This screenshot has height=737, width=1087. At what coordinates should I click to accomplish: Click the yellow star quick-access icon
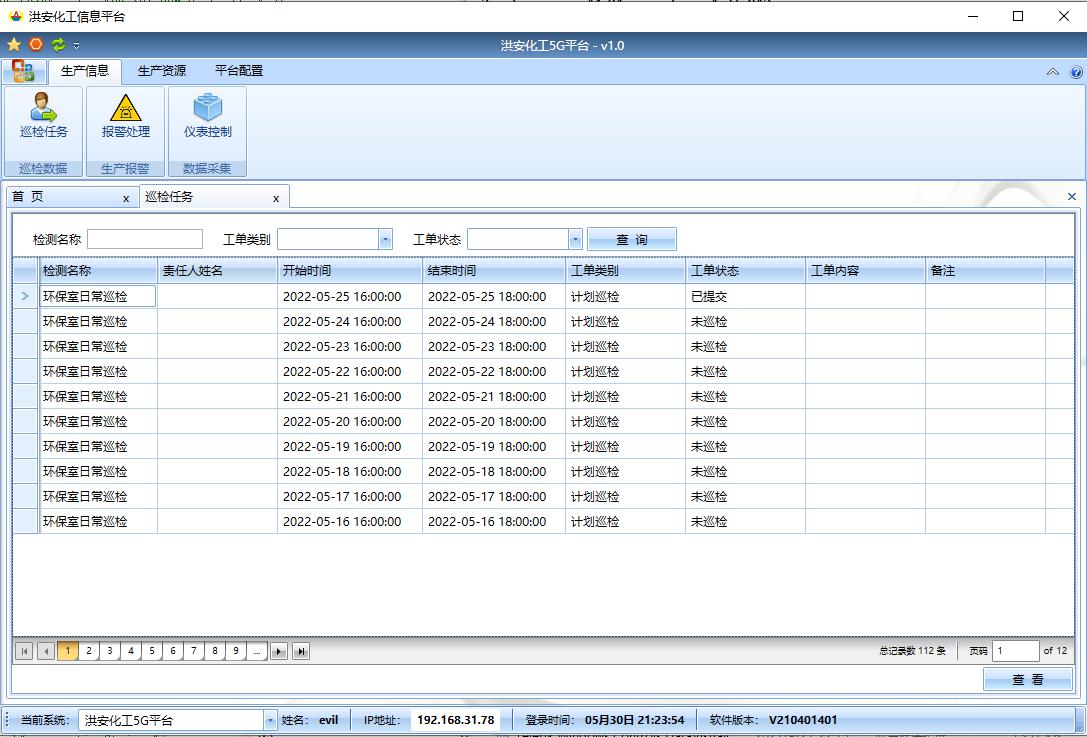click(14, 45)
